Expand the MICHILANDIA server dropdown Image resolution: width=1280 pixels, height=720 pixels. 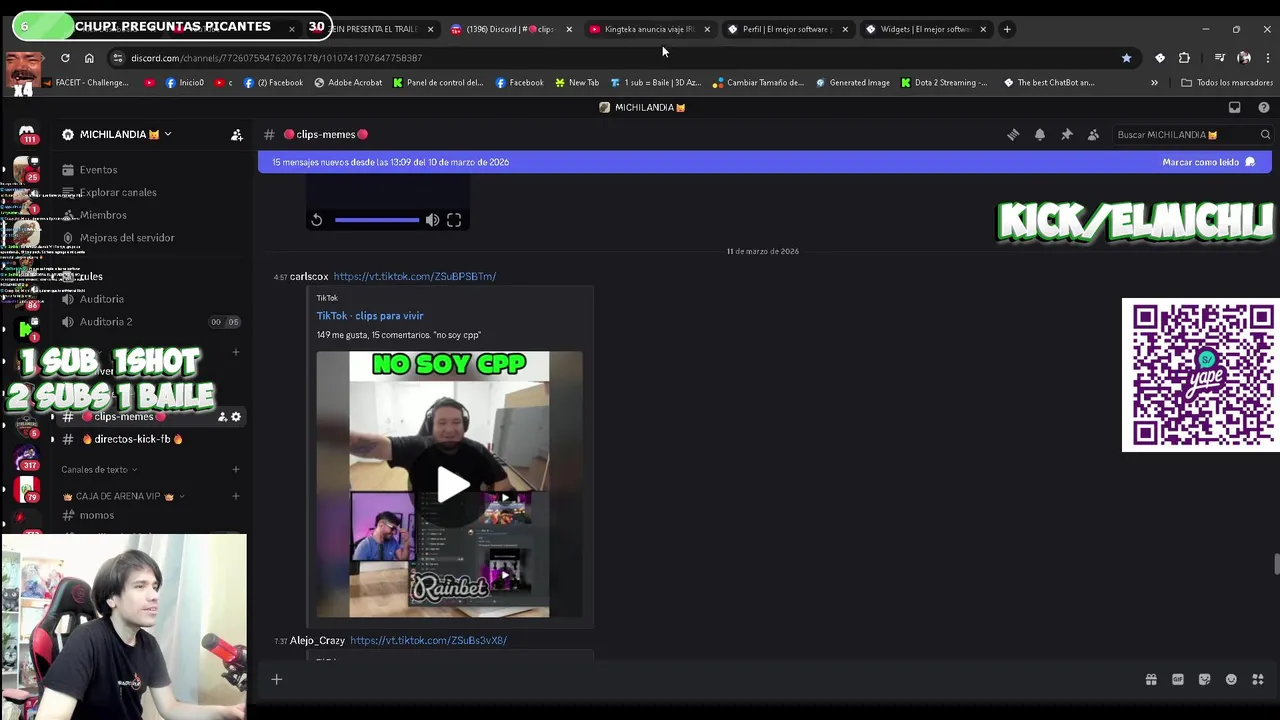pos(167,134)
